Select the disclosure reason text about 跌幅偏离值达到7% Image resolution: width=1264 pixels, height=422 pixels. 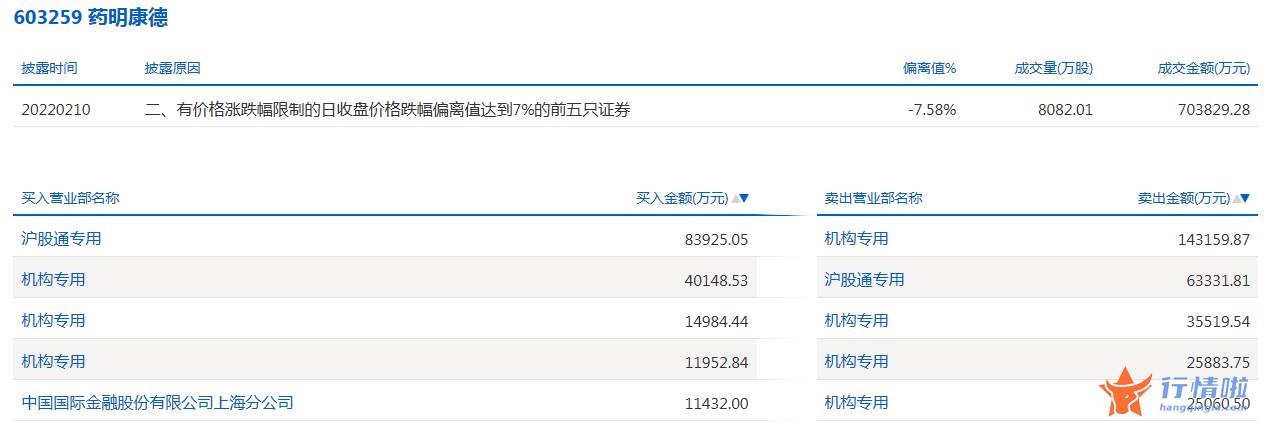click(388, 110)
